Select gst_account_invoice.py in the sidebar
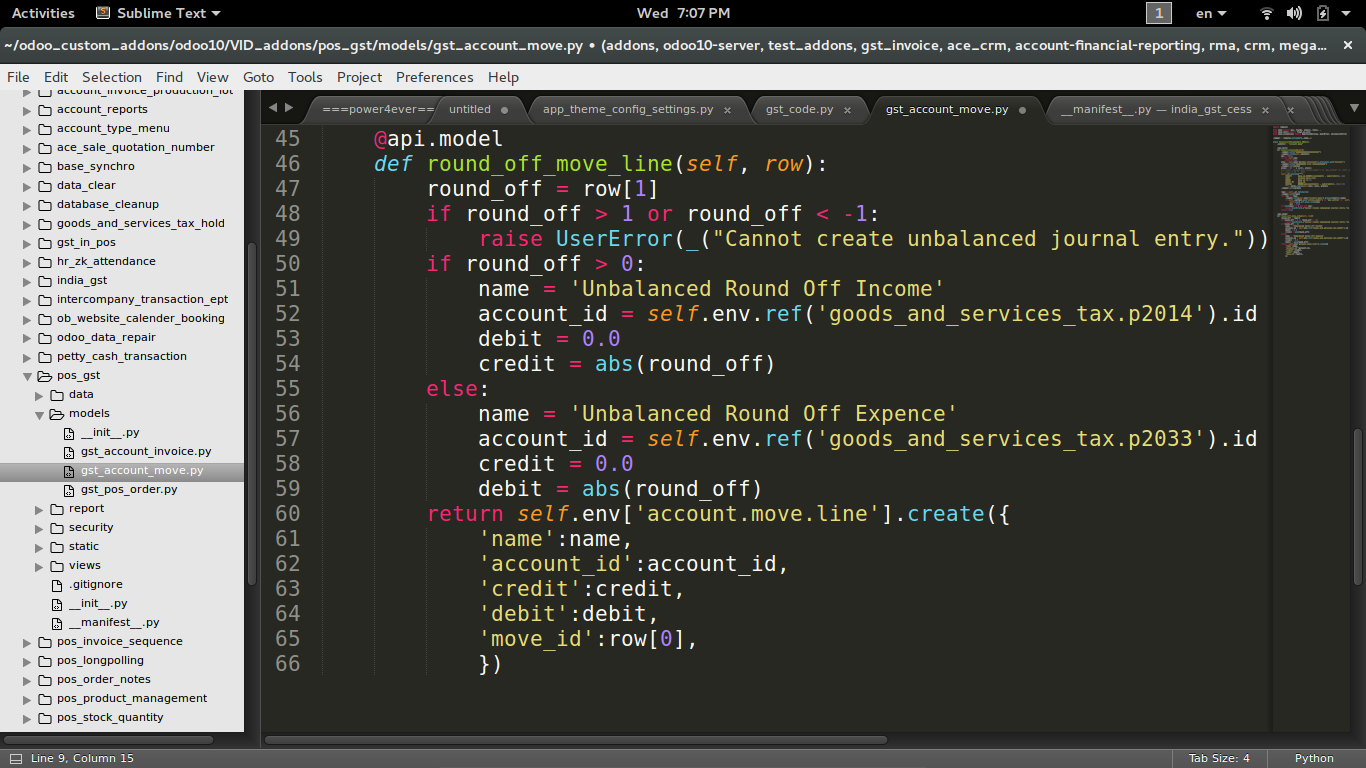Screen dimensions: 1366x768 coord(133,451)
